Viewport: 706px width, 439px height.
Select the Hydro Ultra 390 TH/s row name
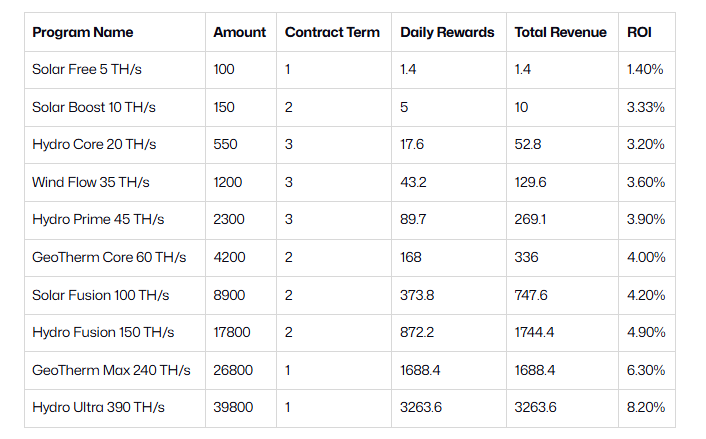pyautogui.click(x=99, y=407)
